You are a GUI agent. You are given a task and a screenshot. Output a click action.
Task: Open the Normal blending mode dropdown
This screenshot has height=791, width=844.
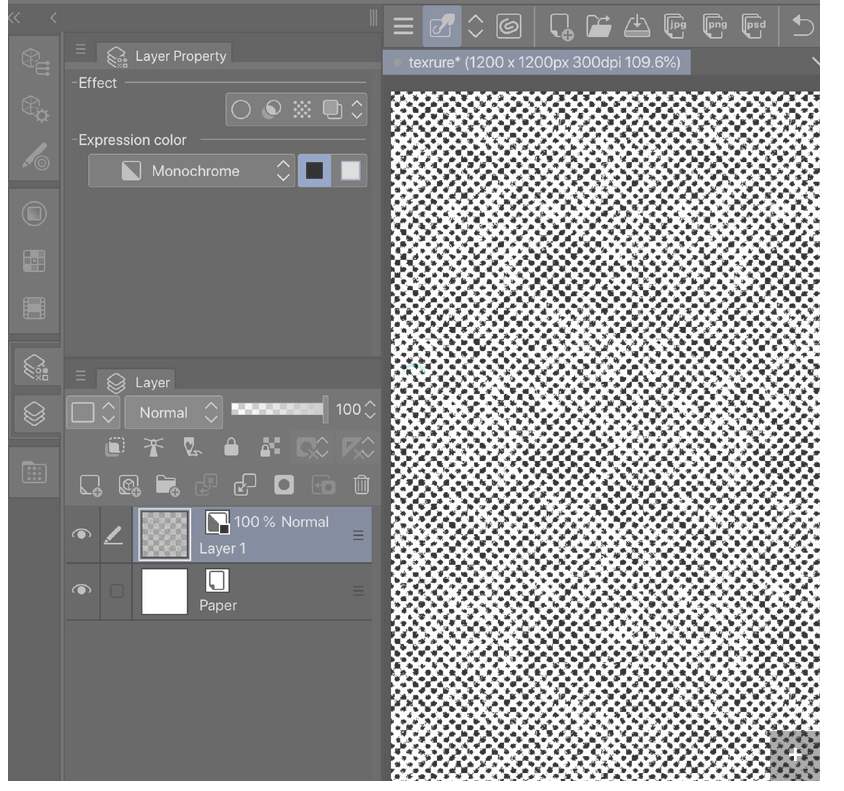(174, 413)
